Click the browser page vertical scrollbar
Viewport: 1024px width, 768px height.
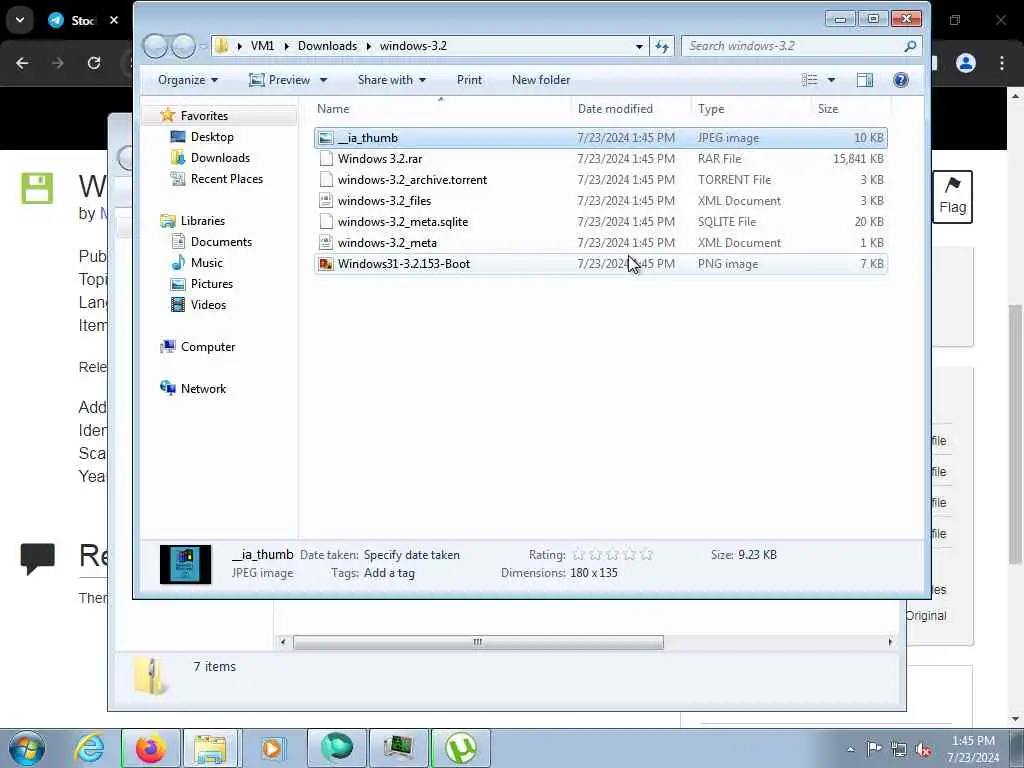point(1015,434)
